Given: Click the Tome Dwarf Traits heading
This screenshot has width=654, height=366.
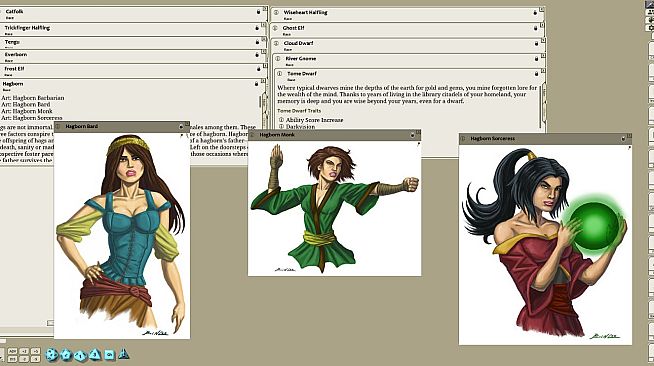Looking at the screenshot, I should coord(299,111).
